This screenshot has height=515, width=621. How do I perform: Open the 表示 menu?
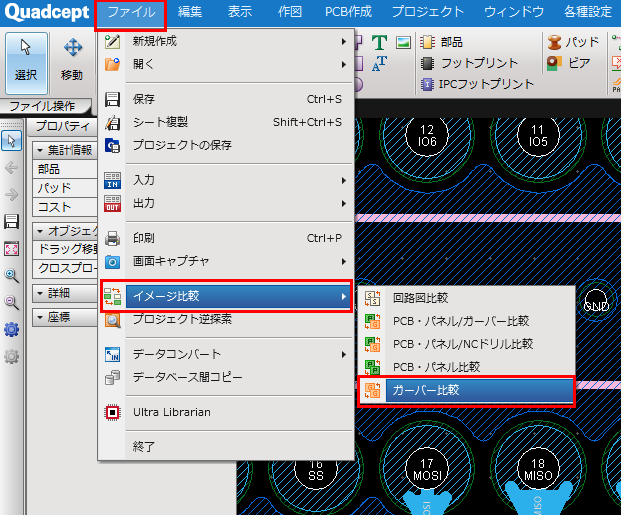(240, 12)
